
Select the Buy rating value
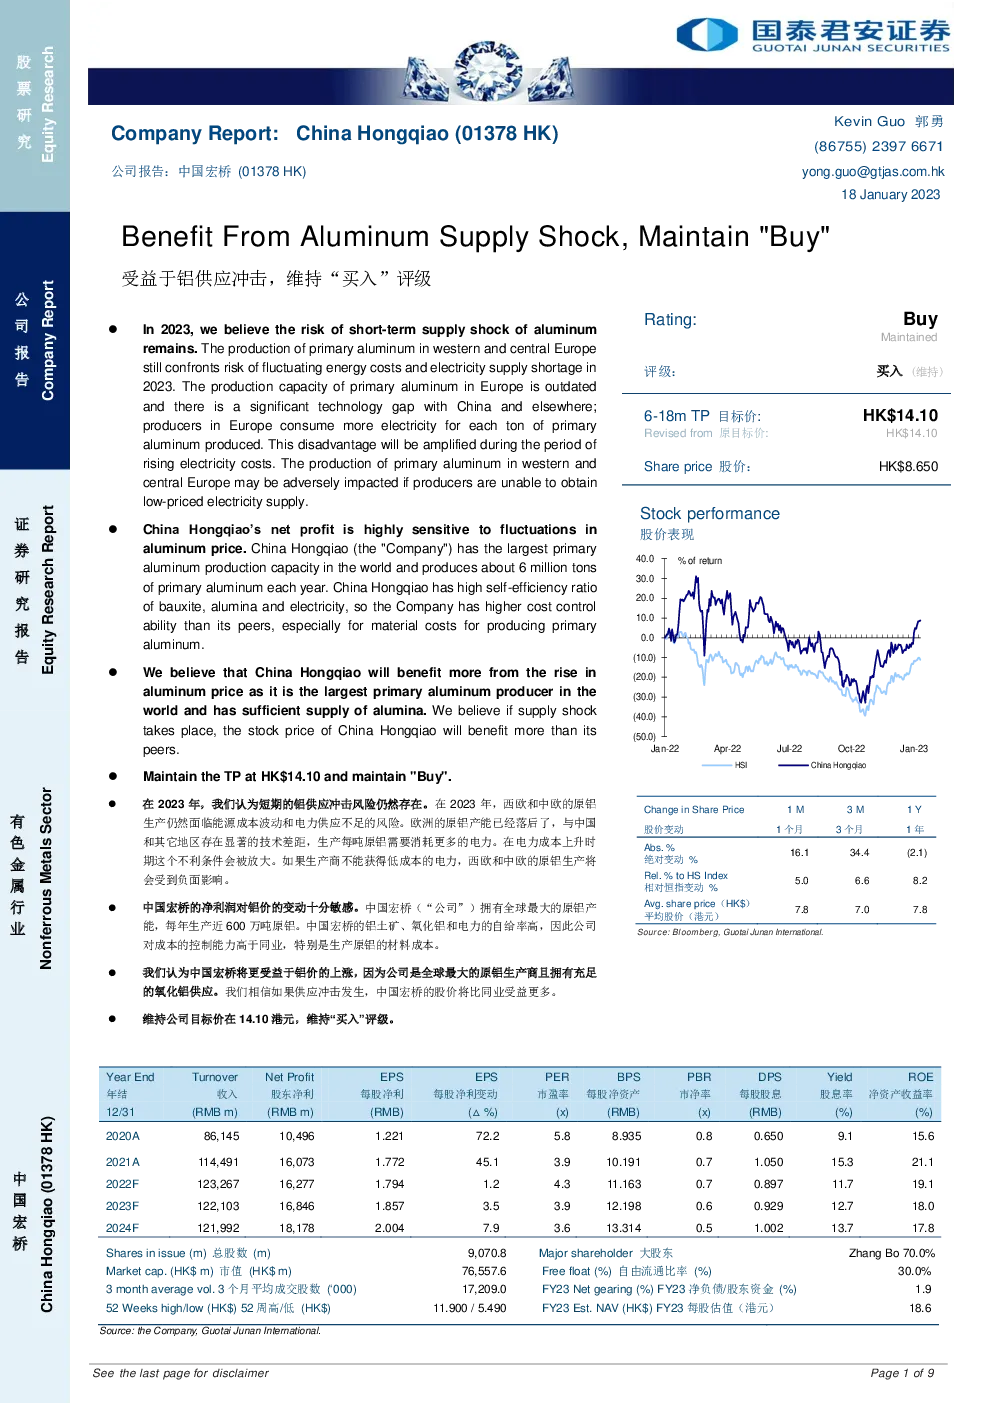(920, 319)
